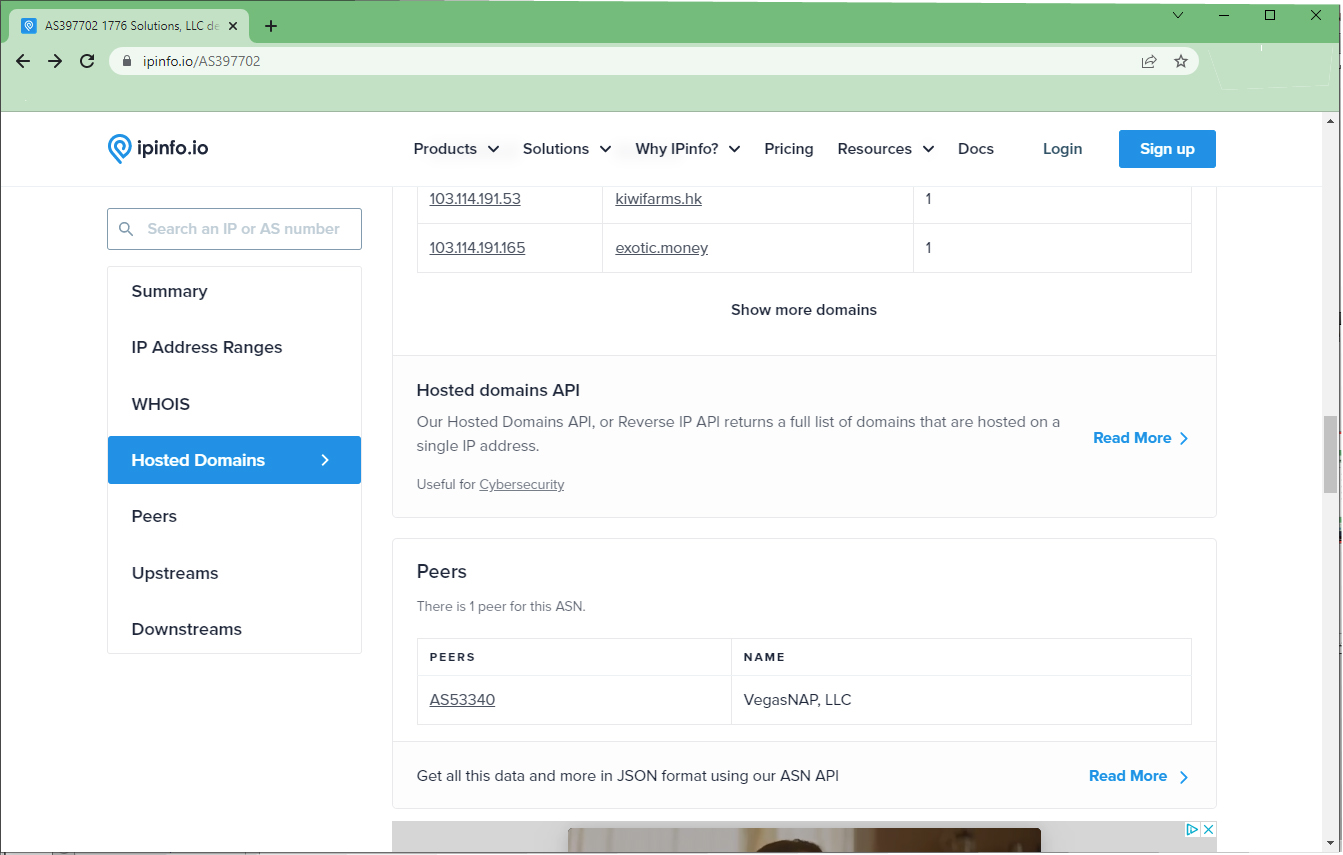The width and height of the screenshot is (1343, 855).
Task: Click the page vertical scrollbar thumb
Action: tap(1330, 454)
